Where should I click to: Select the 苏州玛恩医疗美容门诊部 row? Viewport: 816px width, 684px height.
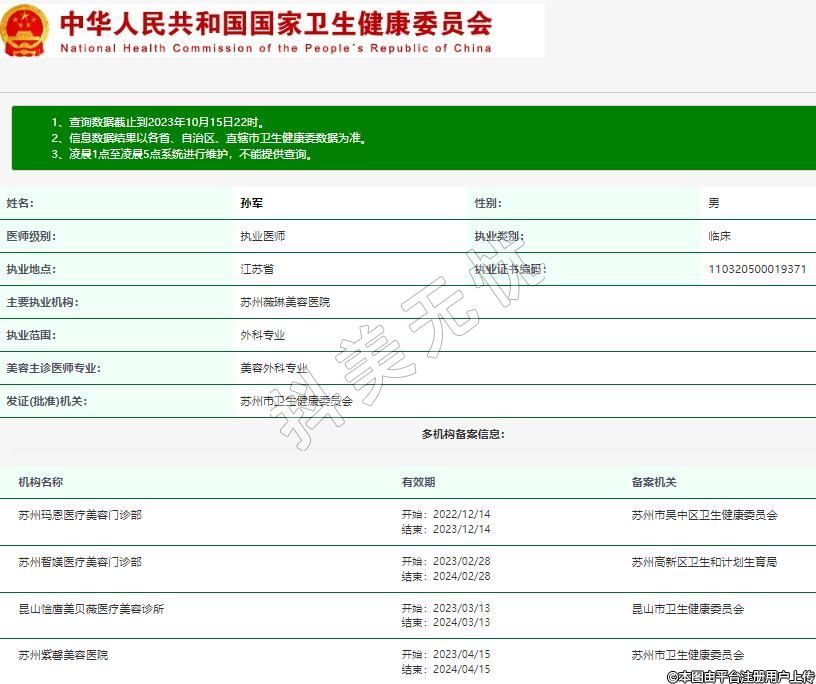(x=80, y=515)
